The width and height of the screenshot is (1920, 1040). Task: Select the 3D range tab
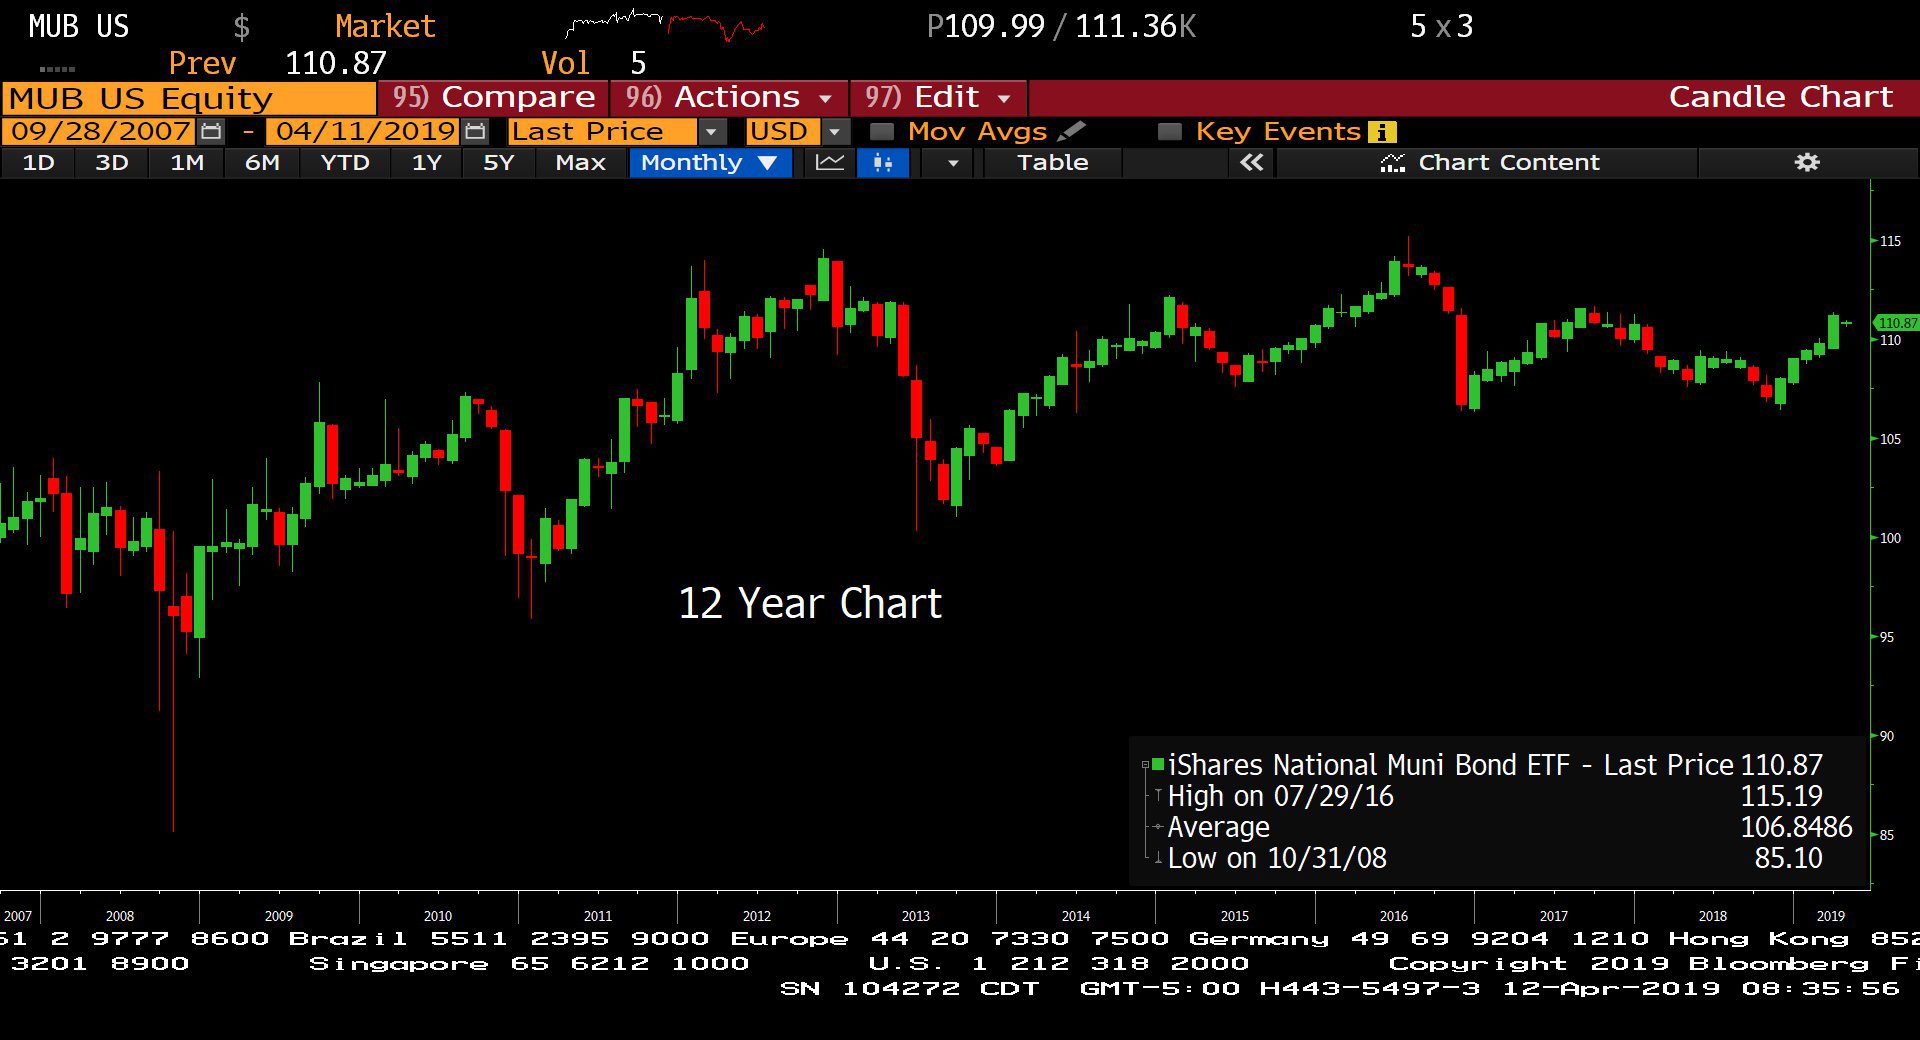tap(112, 162)
